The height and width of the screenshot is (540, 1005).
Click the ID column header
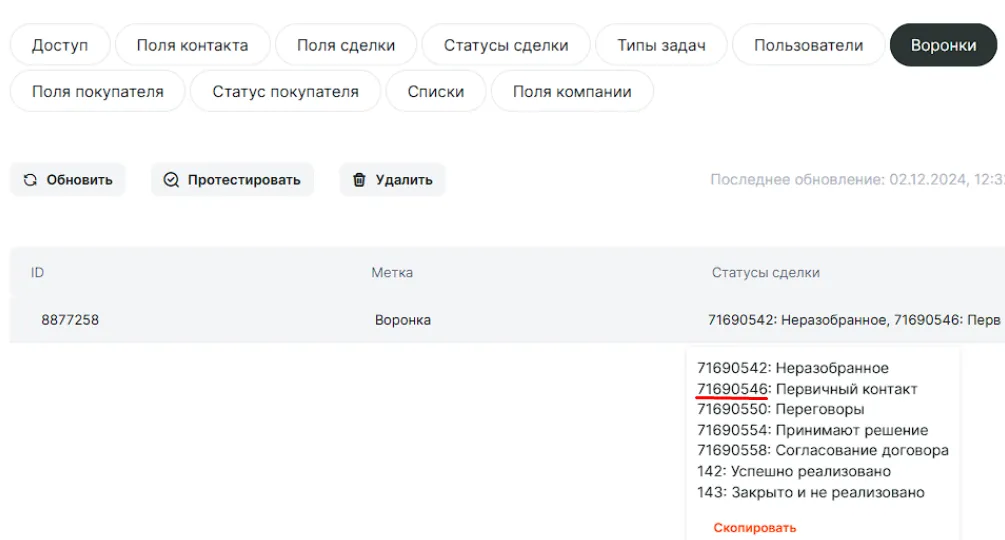37,272
